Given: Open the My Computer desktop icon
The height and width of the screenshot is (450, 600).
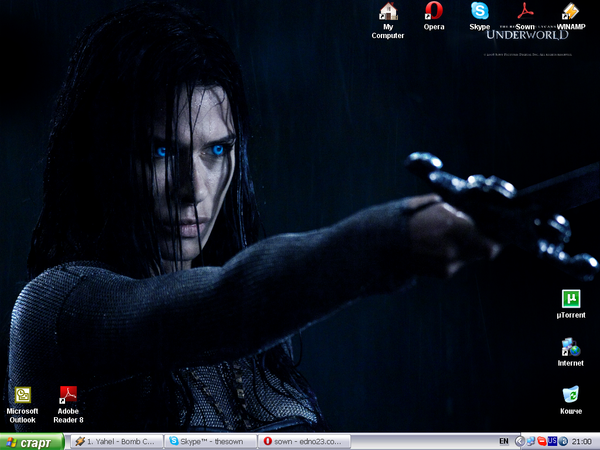Looking at the screenshot, I should coord(388,20).
